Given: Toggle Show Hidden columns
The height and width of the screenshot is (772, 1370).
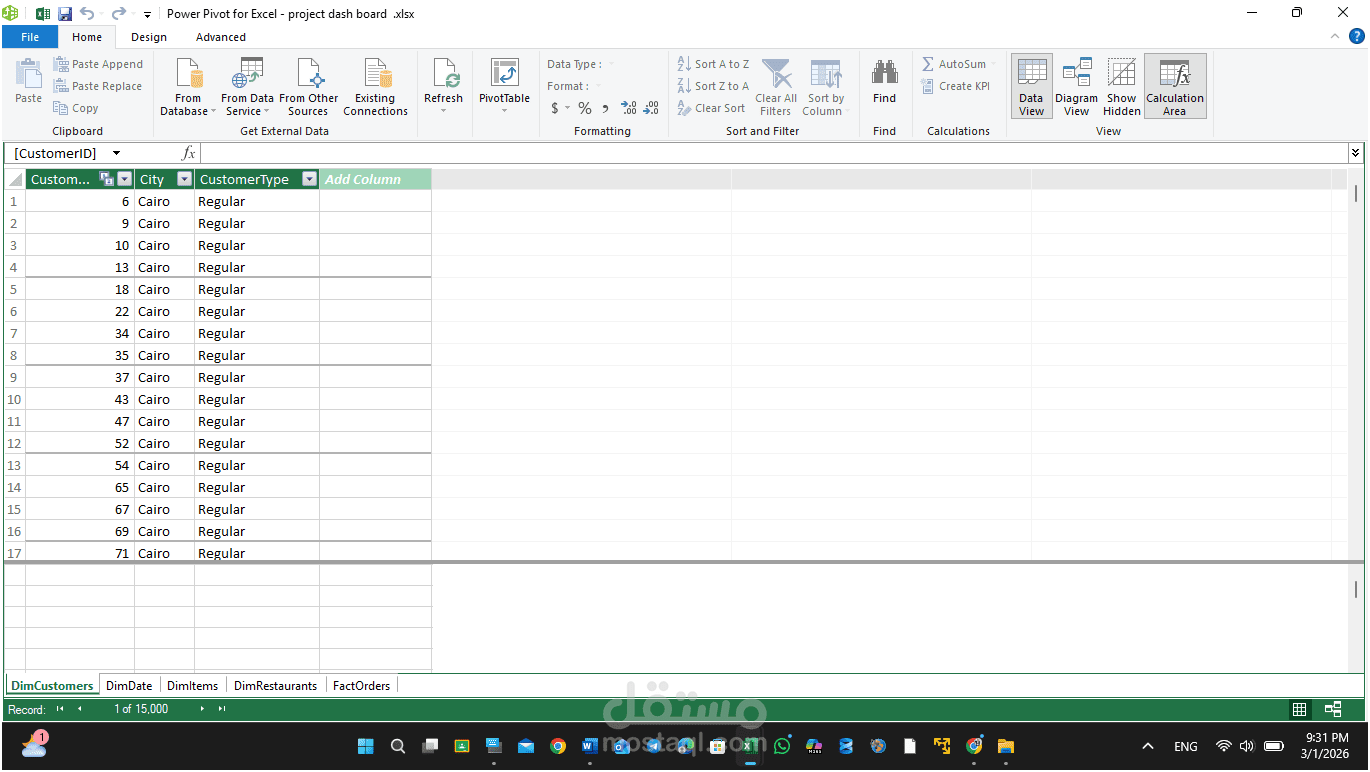Looking at the screenshot, I should tap(1121, 87).
